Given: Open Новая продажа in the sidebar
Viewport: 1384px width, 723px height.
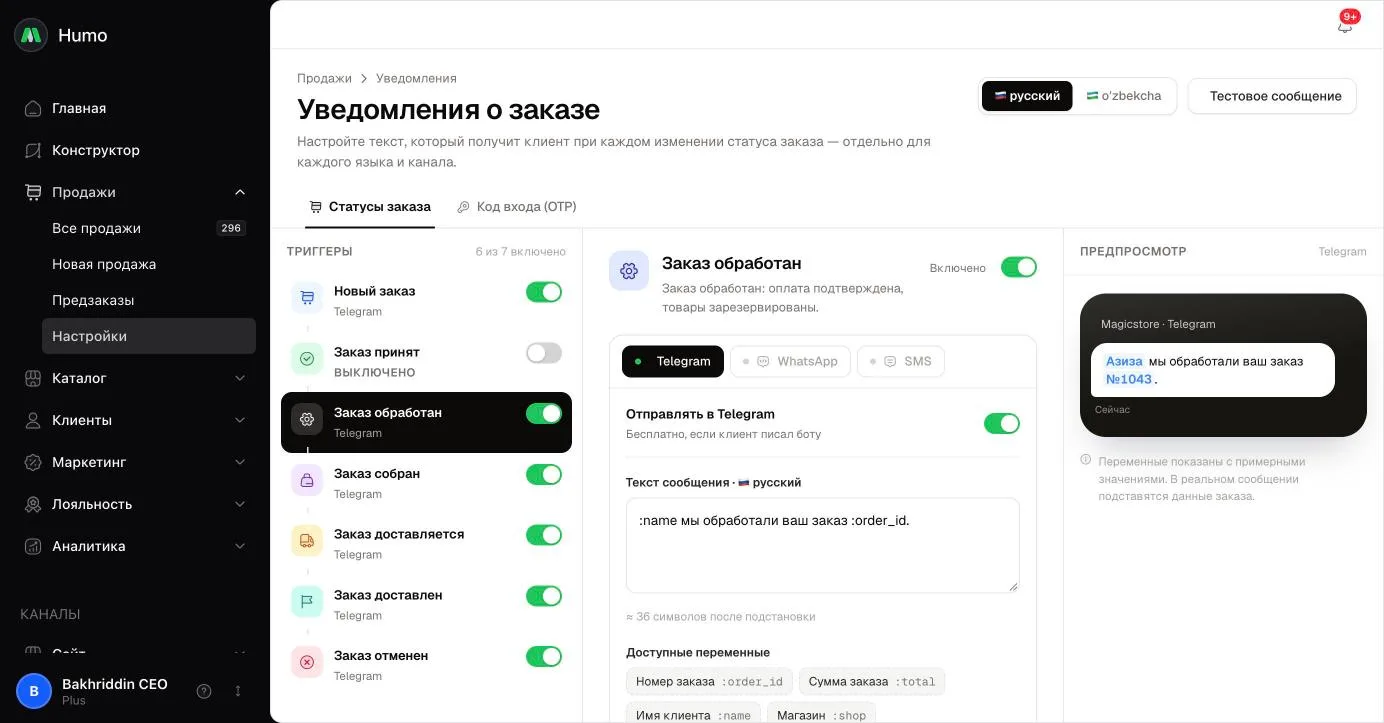Looking at the screenshot, I should [149, 264].
